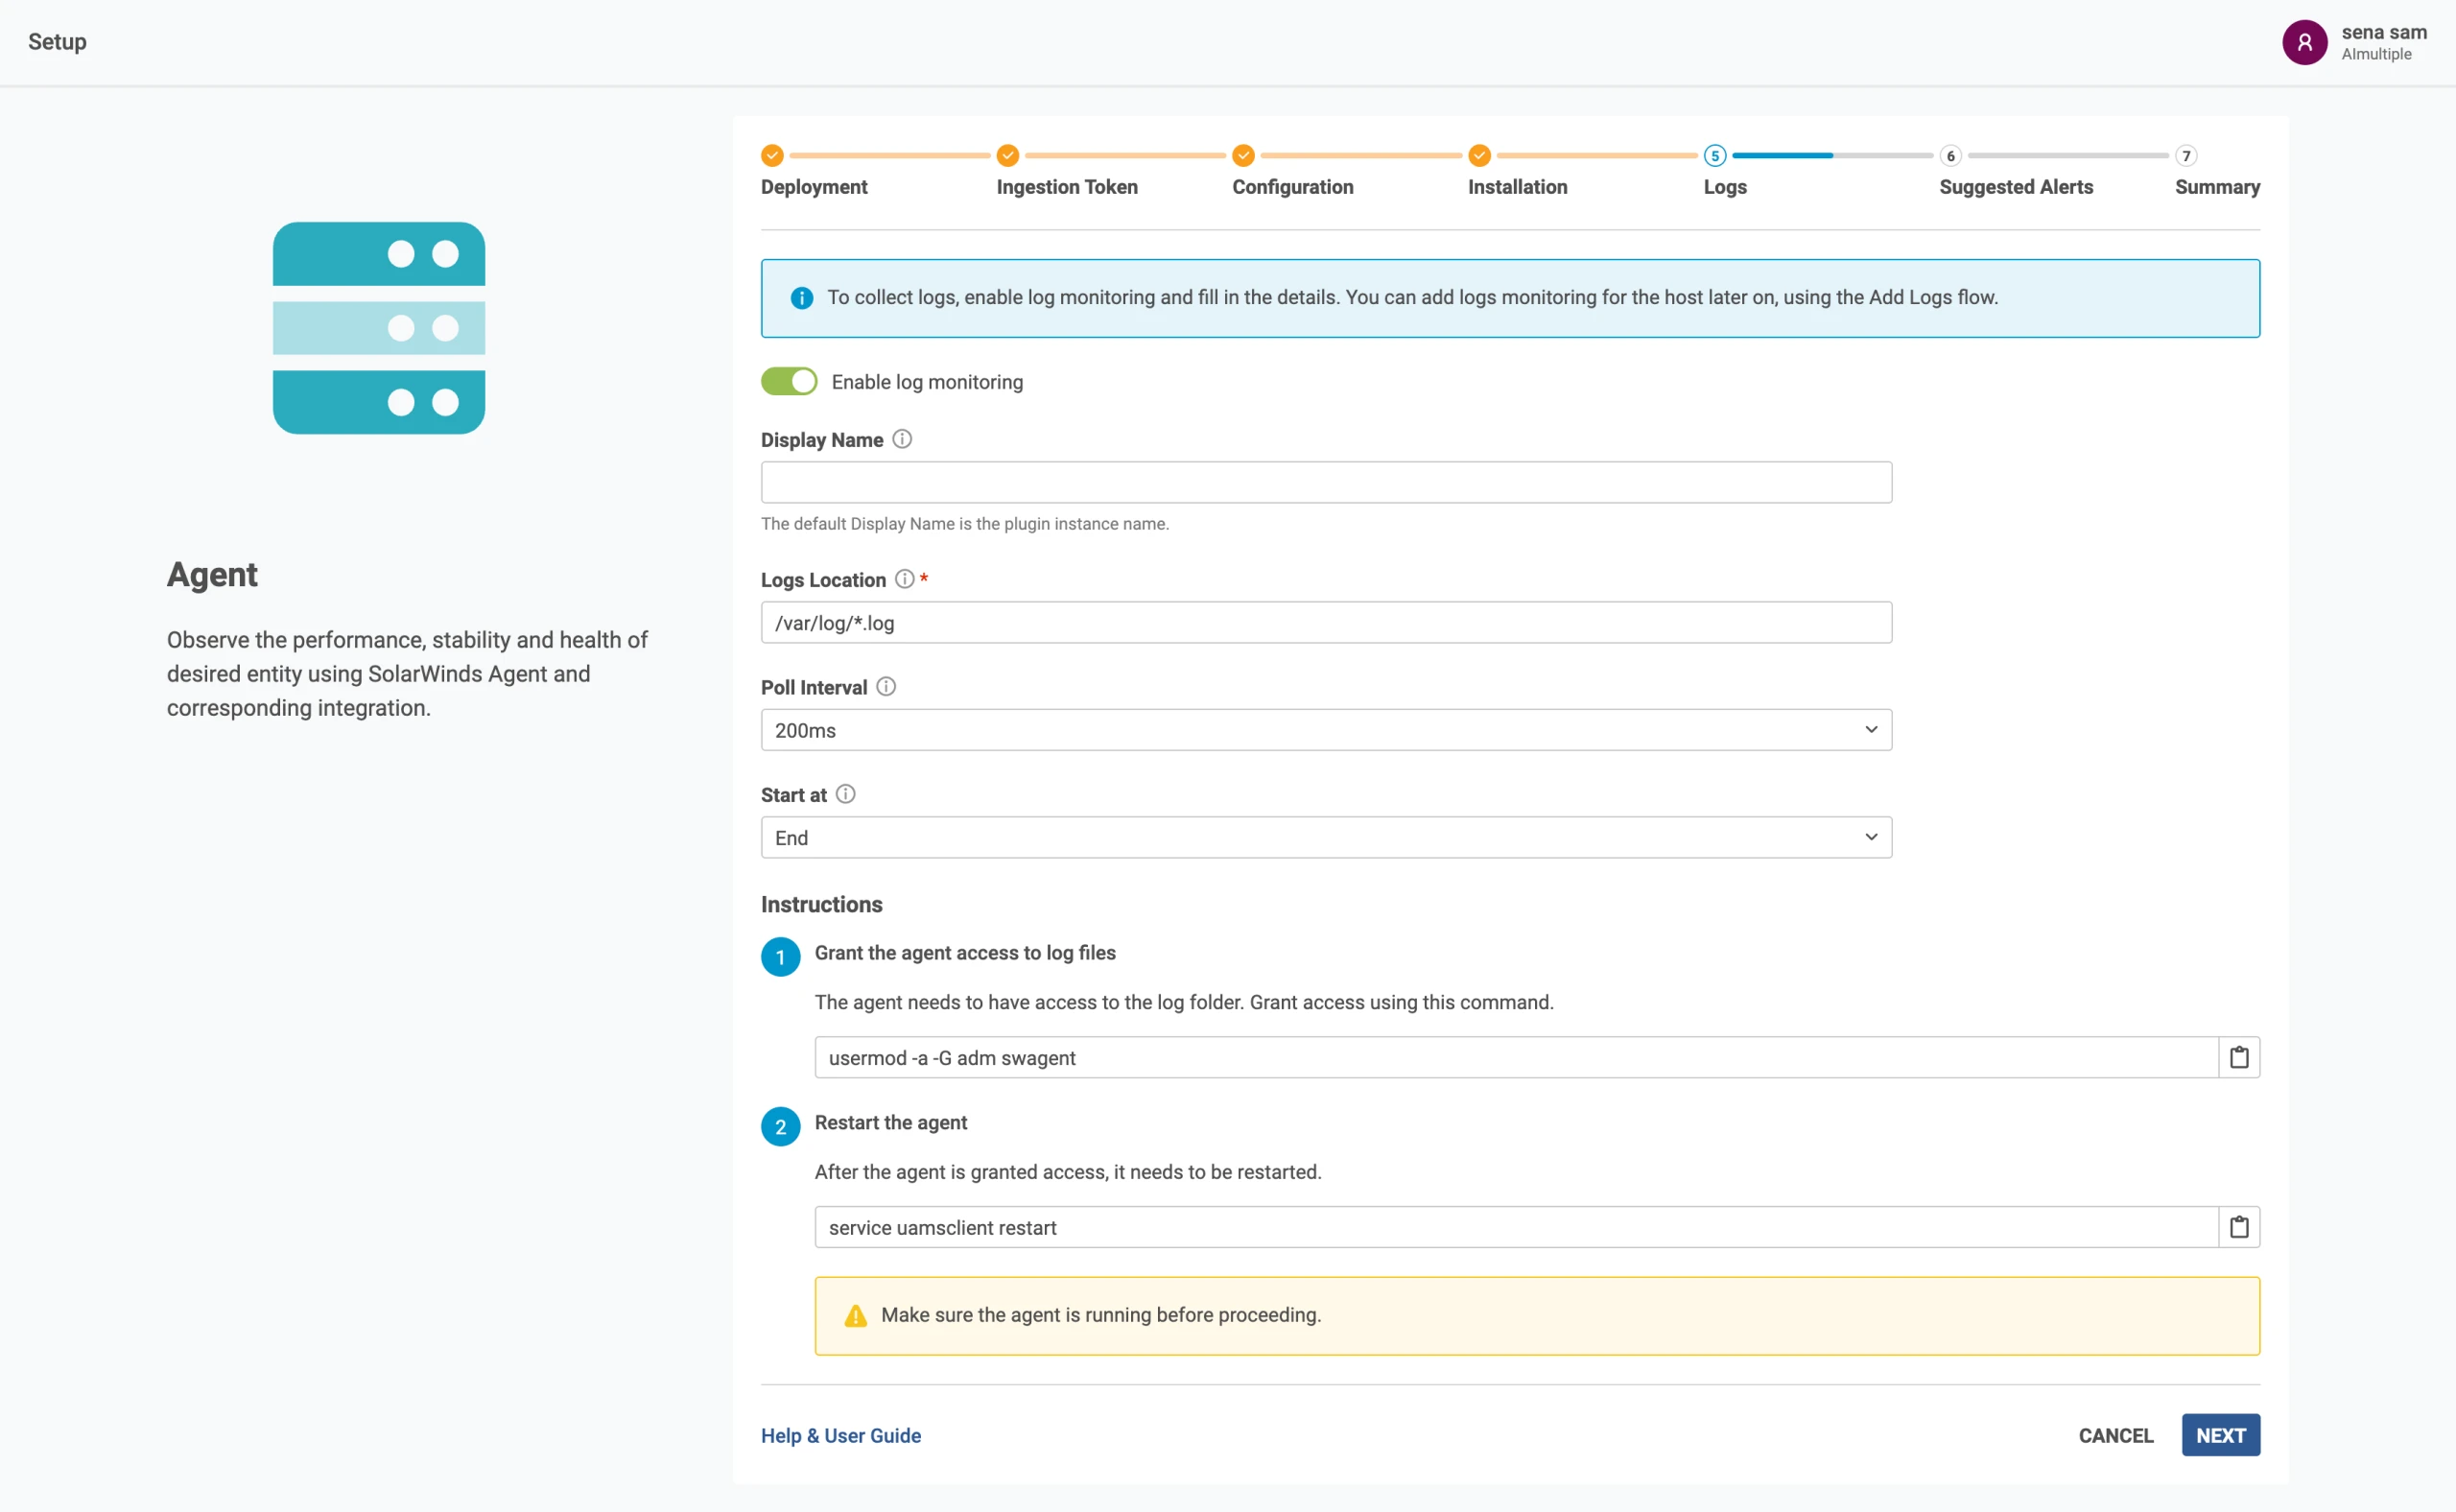
Task: Click into the Logs Location field
Action: [x=1326, y=622]
